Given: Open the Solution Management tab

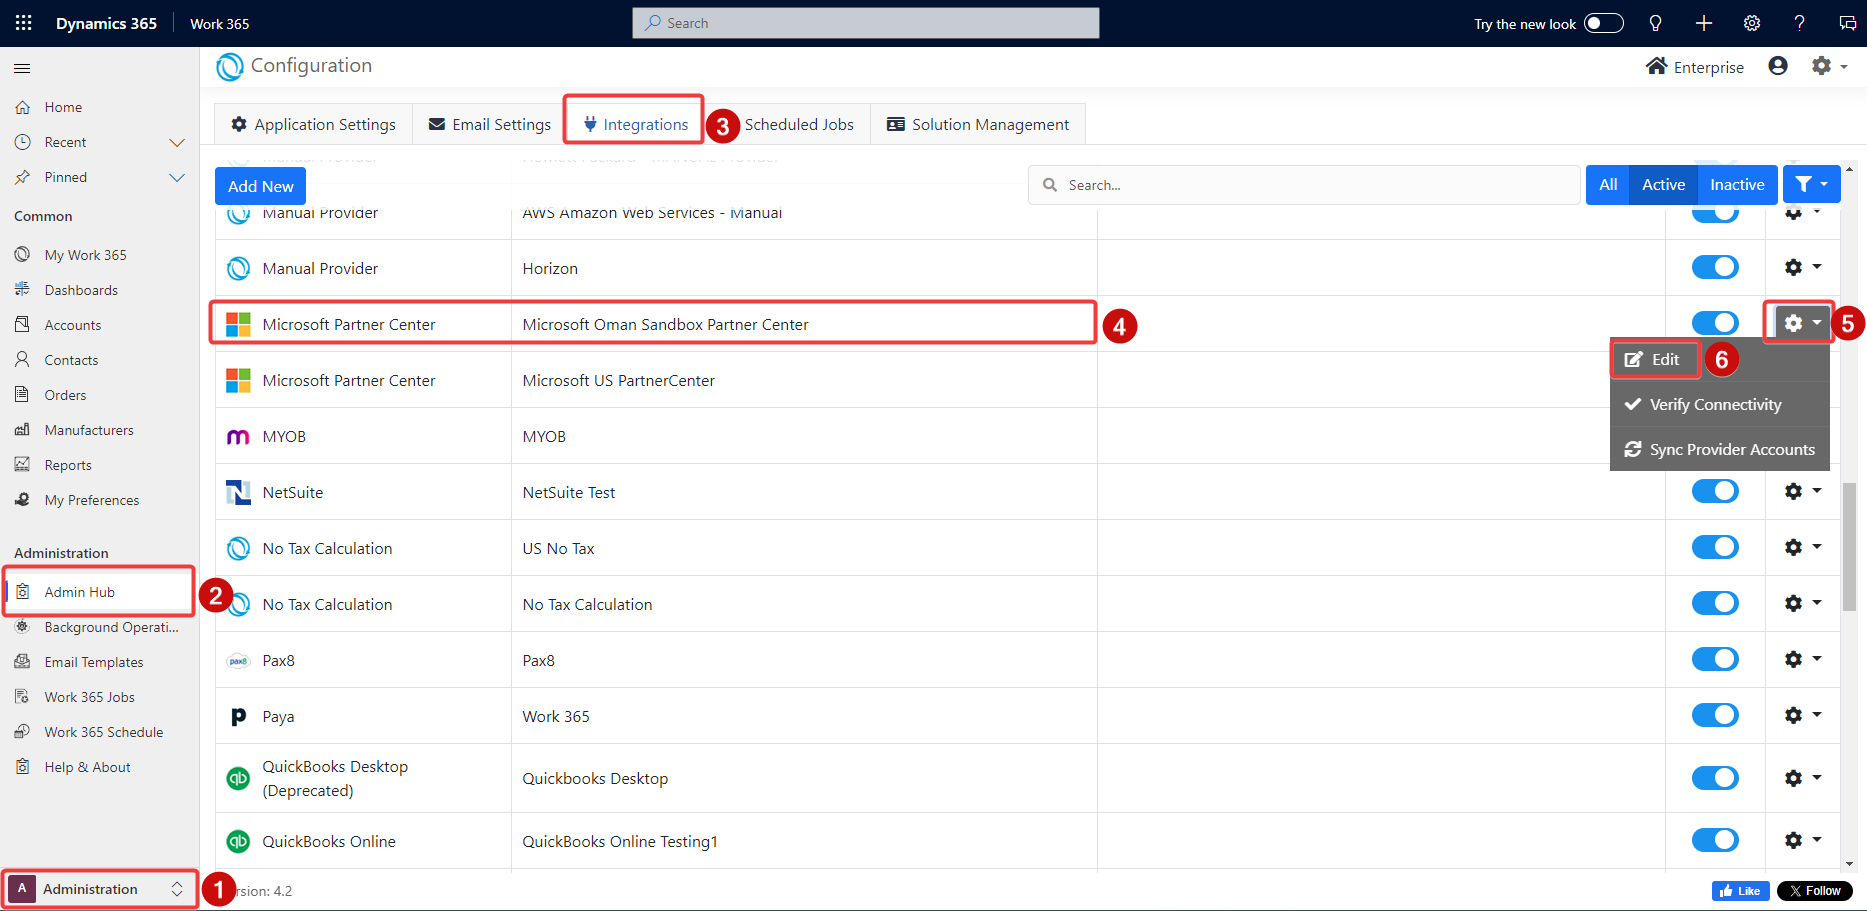Looking at the screenshot, I should pos(978,124).
